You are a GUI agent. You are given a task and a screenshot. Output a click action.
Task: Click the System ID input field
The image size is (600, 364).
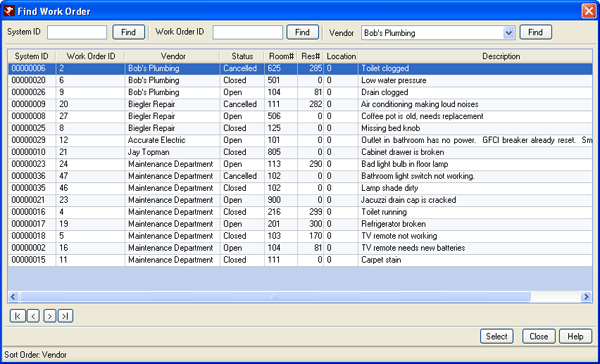click(77, 33)
